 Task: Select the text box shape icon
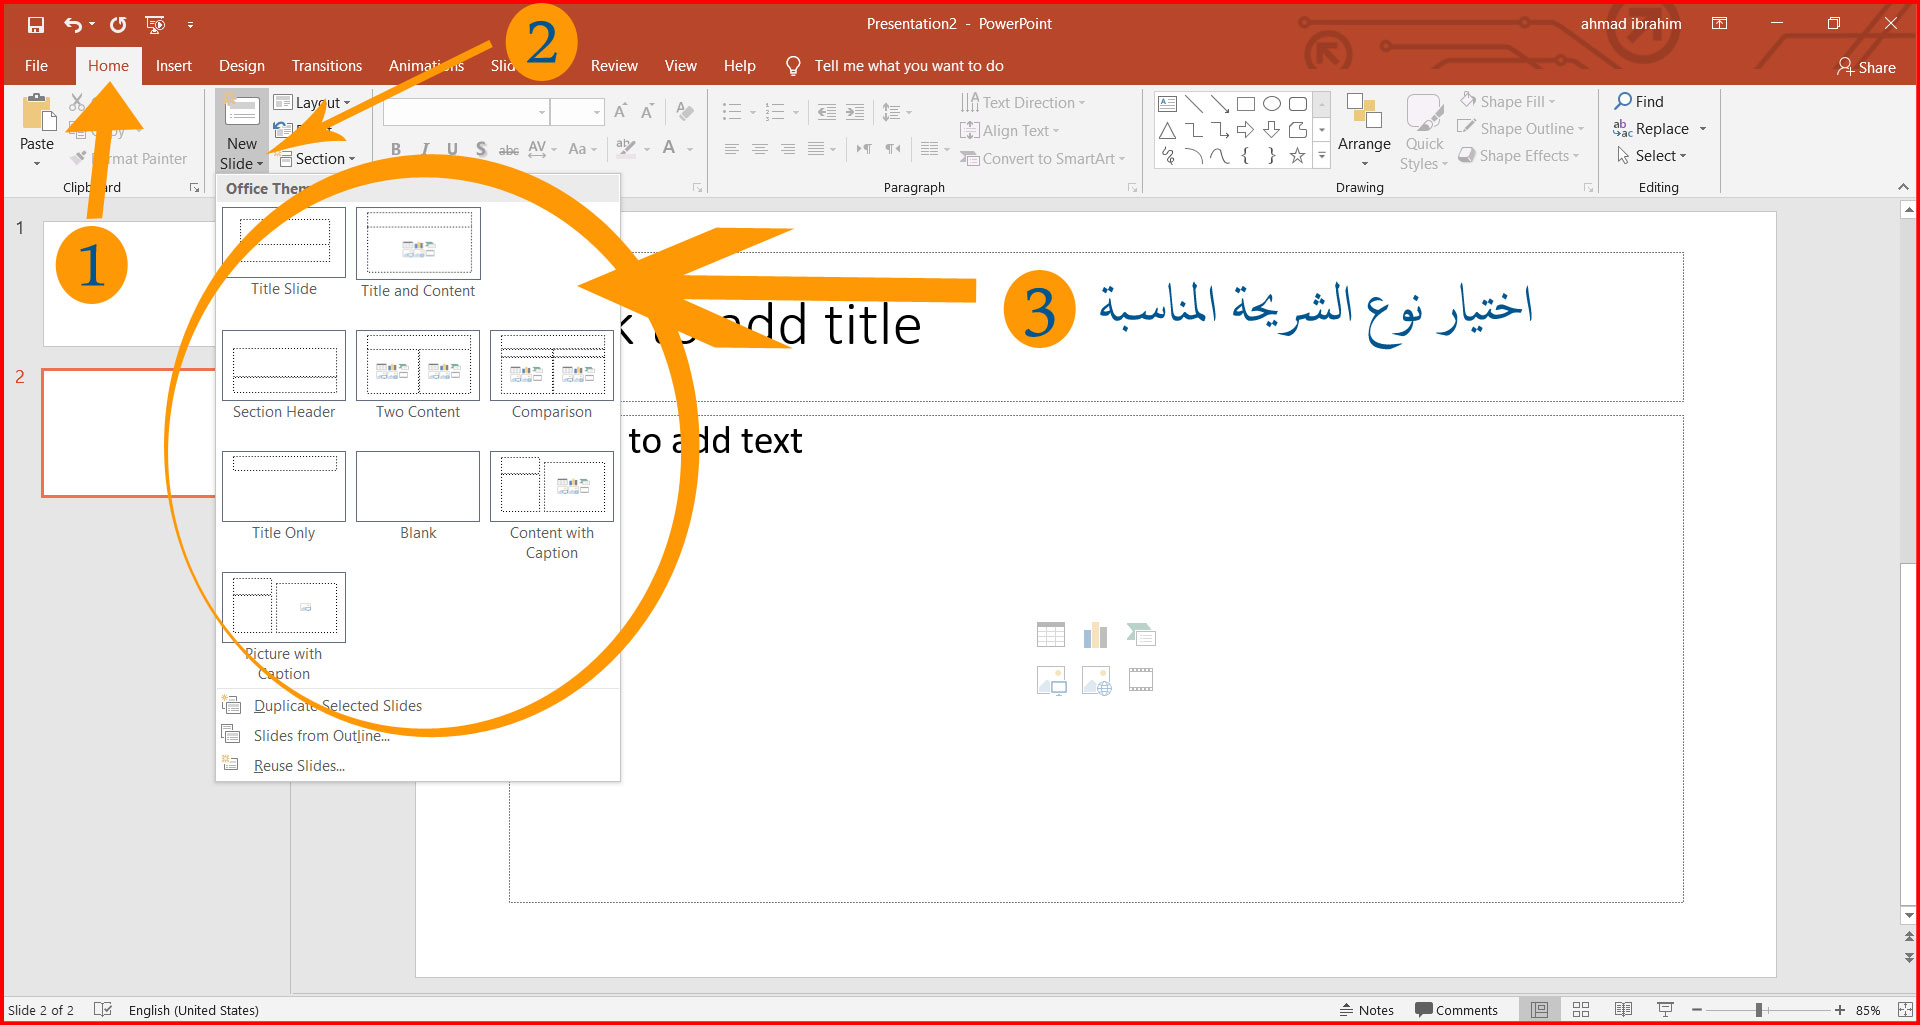(x=1167, y=104)
